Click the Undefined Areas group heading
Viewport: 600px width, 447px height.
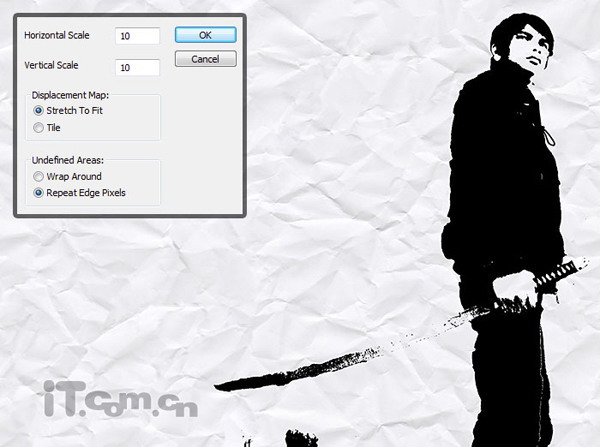68,160
